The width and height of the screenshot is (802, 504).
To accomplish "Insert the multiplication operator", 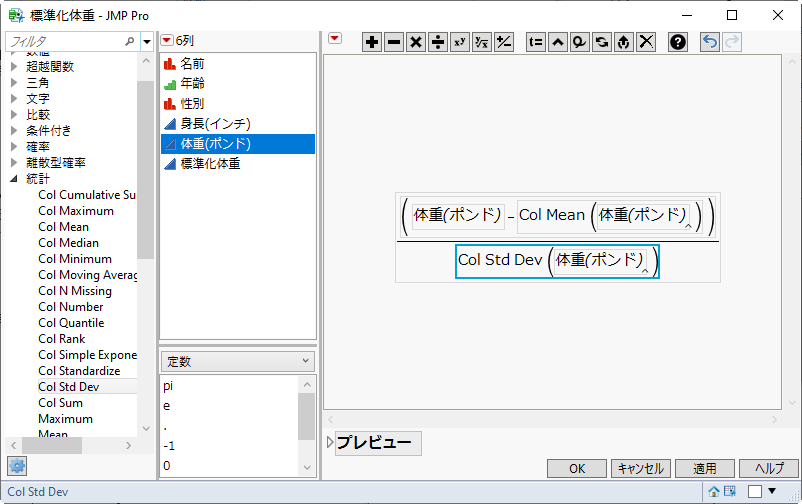I will 416,42.
